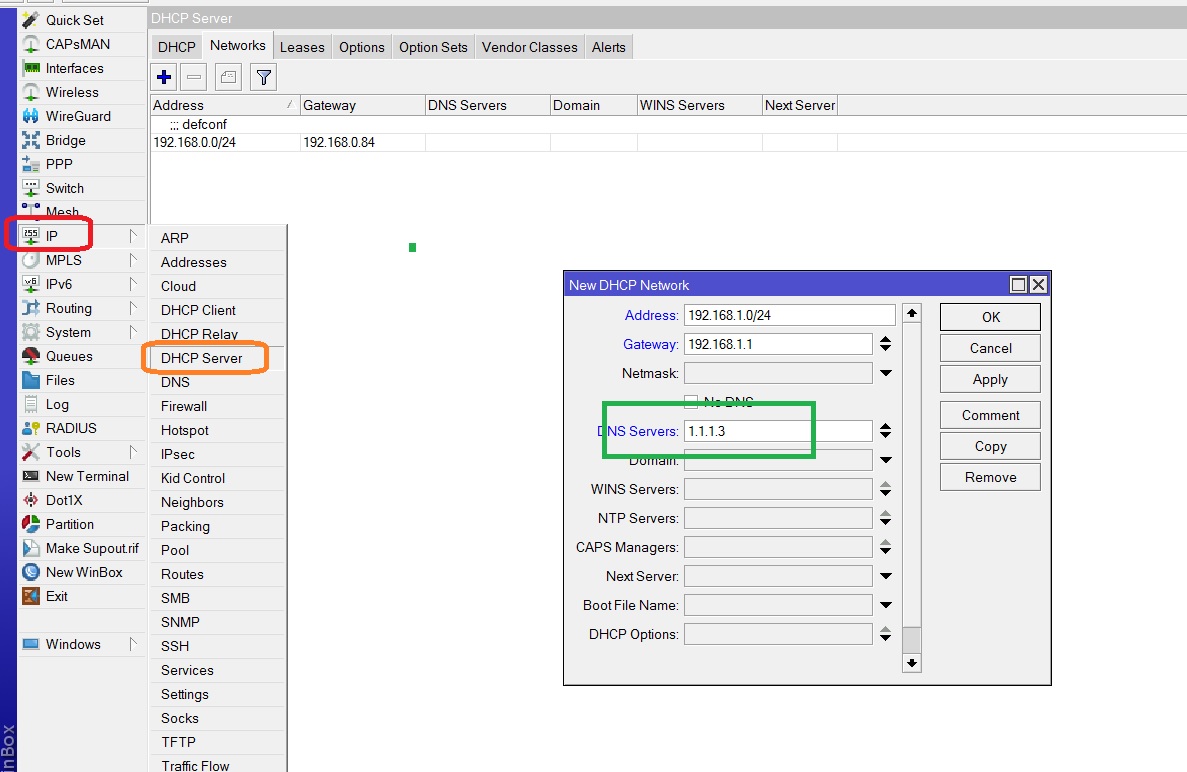The image size is (1187, 772).
Task: Open the Queues sidebar item
Action: tap(69, 356)
